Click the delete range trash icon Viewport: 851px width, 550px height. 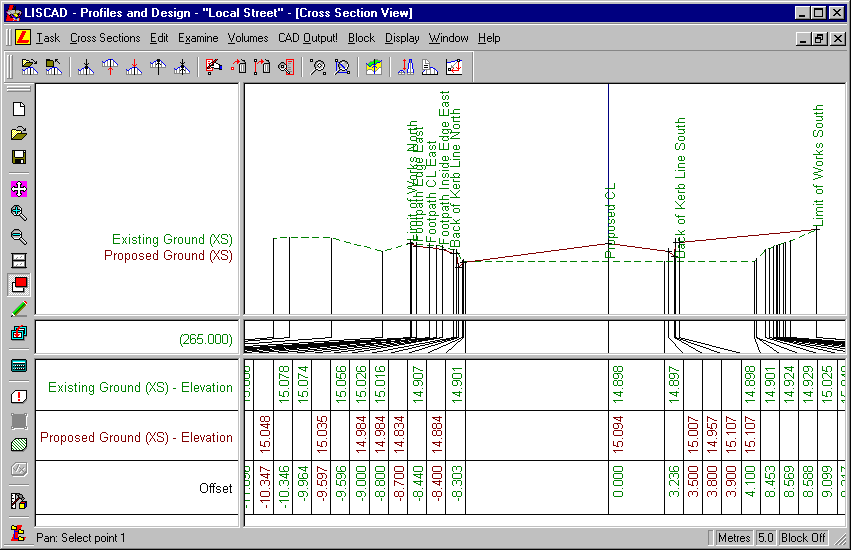pyautogui.click(x=262, y=67)
